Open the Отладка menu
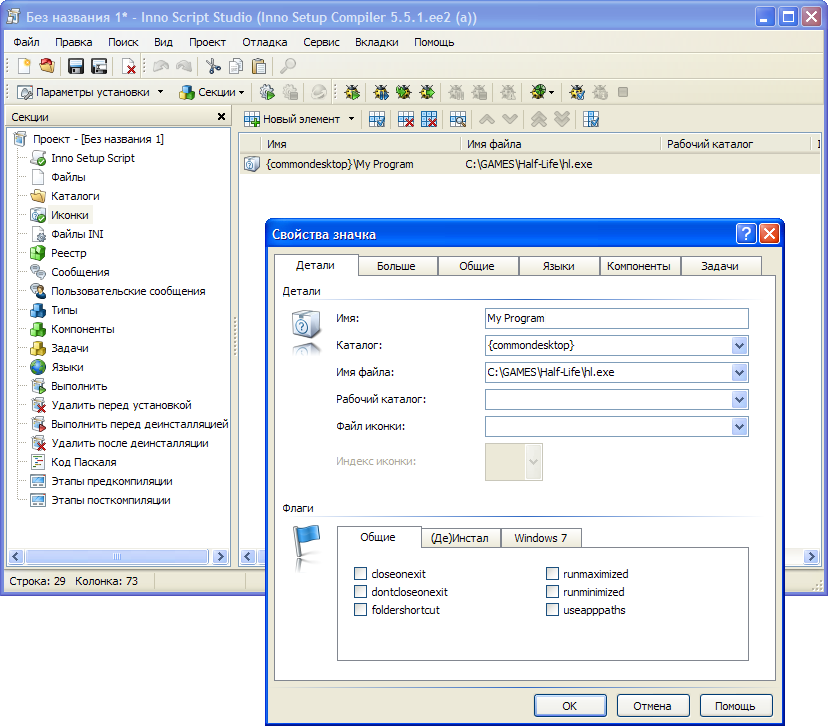Viewport: 828px width, 726px height. click(264, 42)
